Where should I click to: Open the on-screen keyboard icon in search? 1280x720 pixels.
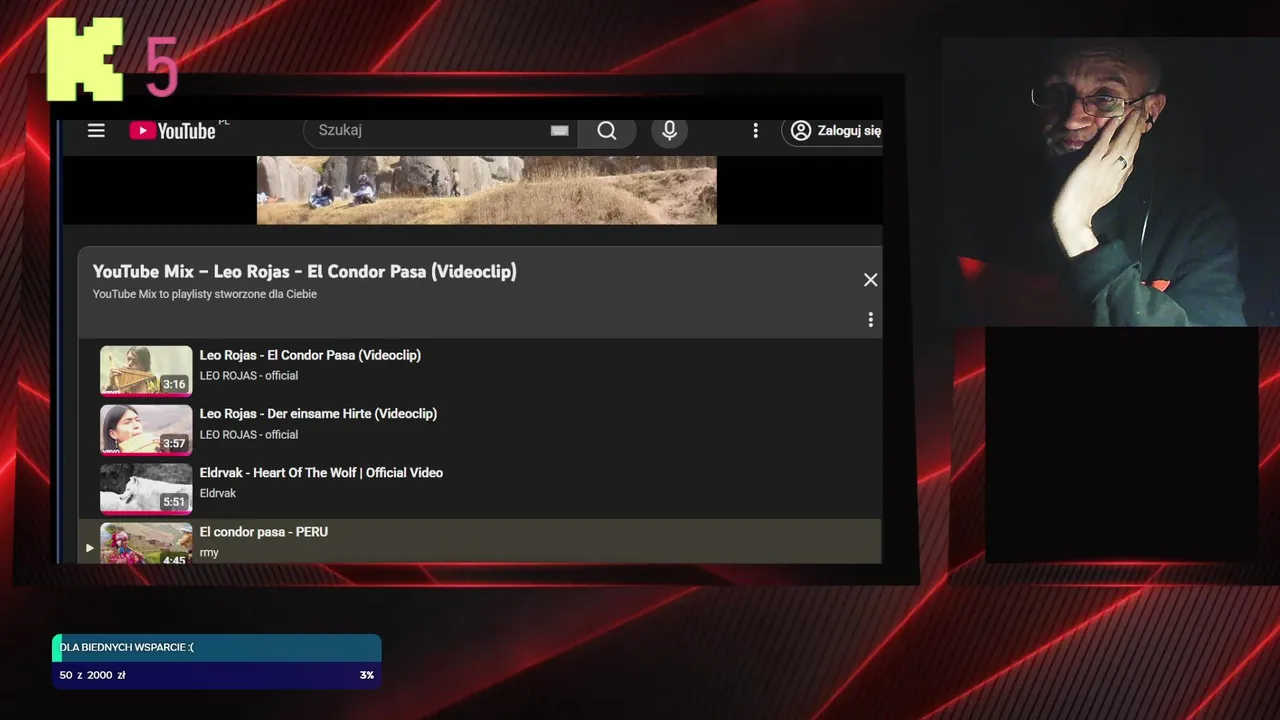pos(560,130)
